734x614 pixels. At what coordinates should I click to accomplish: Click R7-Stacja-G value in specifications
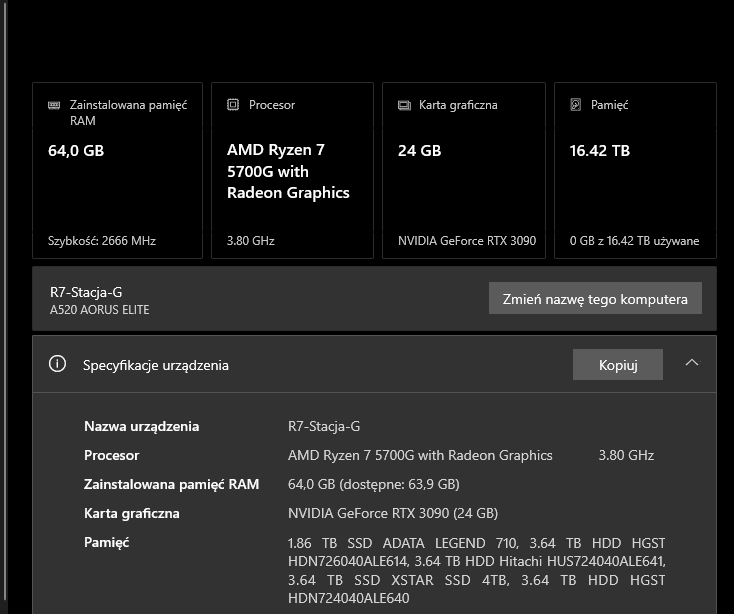click(324, 426)
